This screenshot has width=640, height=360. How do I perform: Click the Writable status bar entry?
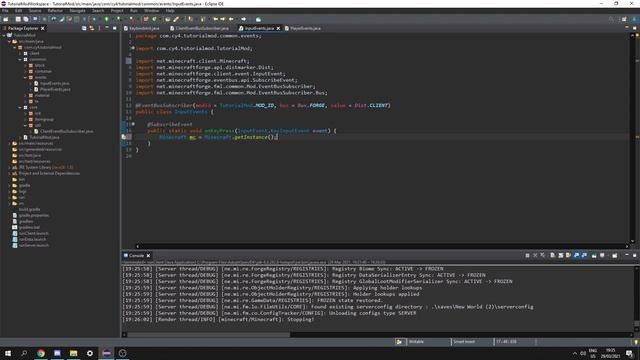pyautogui.click(x=416, y=342)
